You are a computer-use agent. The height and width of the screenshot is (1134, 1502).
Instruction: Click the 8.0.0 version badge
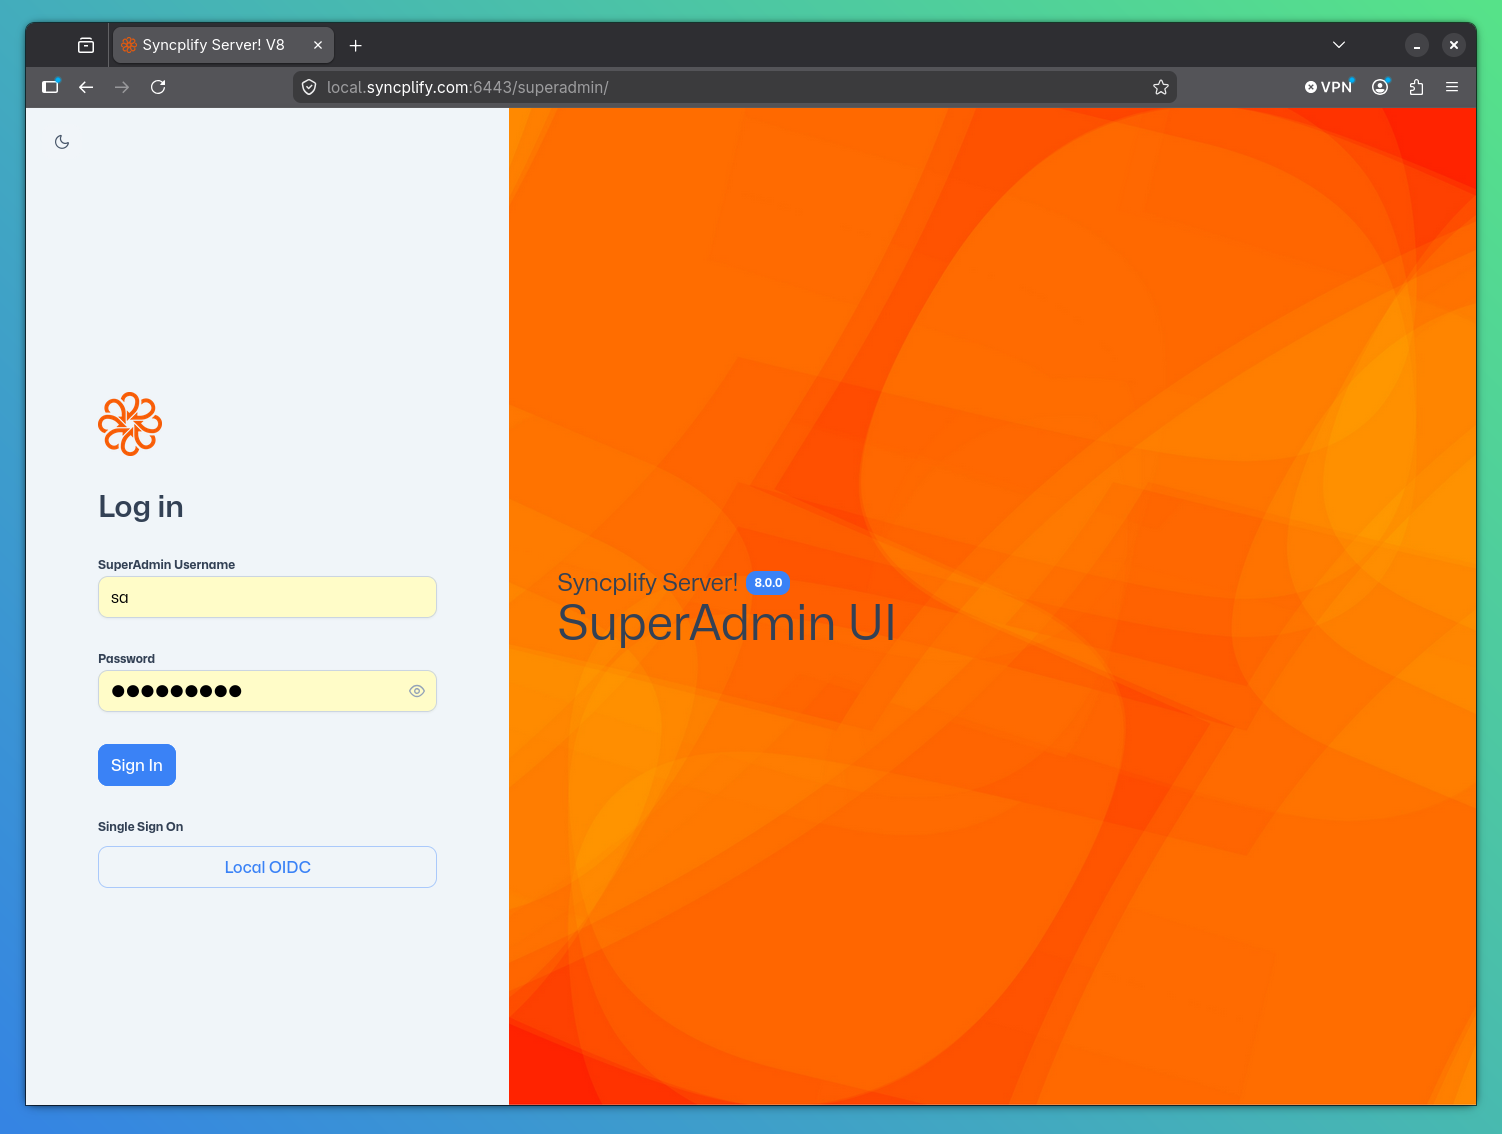(768, 583)
